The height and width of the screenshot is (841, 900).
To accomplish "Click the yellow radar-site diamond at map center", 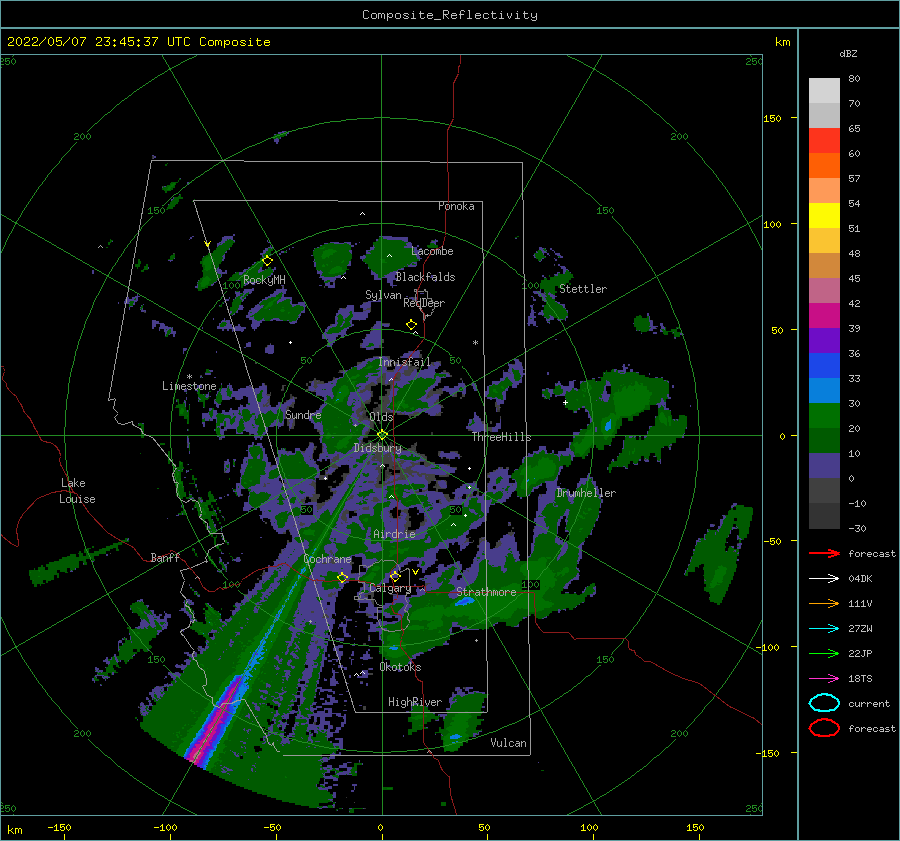I will tap(382, 435).
